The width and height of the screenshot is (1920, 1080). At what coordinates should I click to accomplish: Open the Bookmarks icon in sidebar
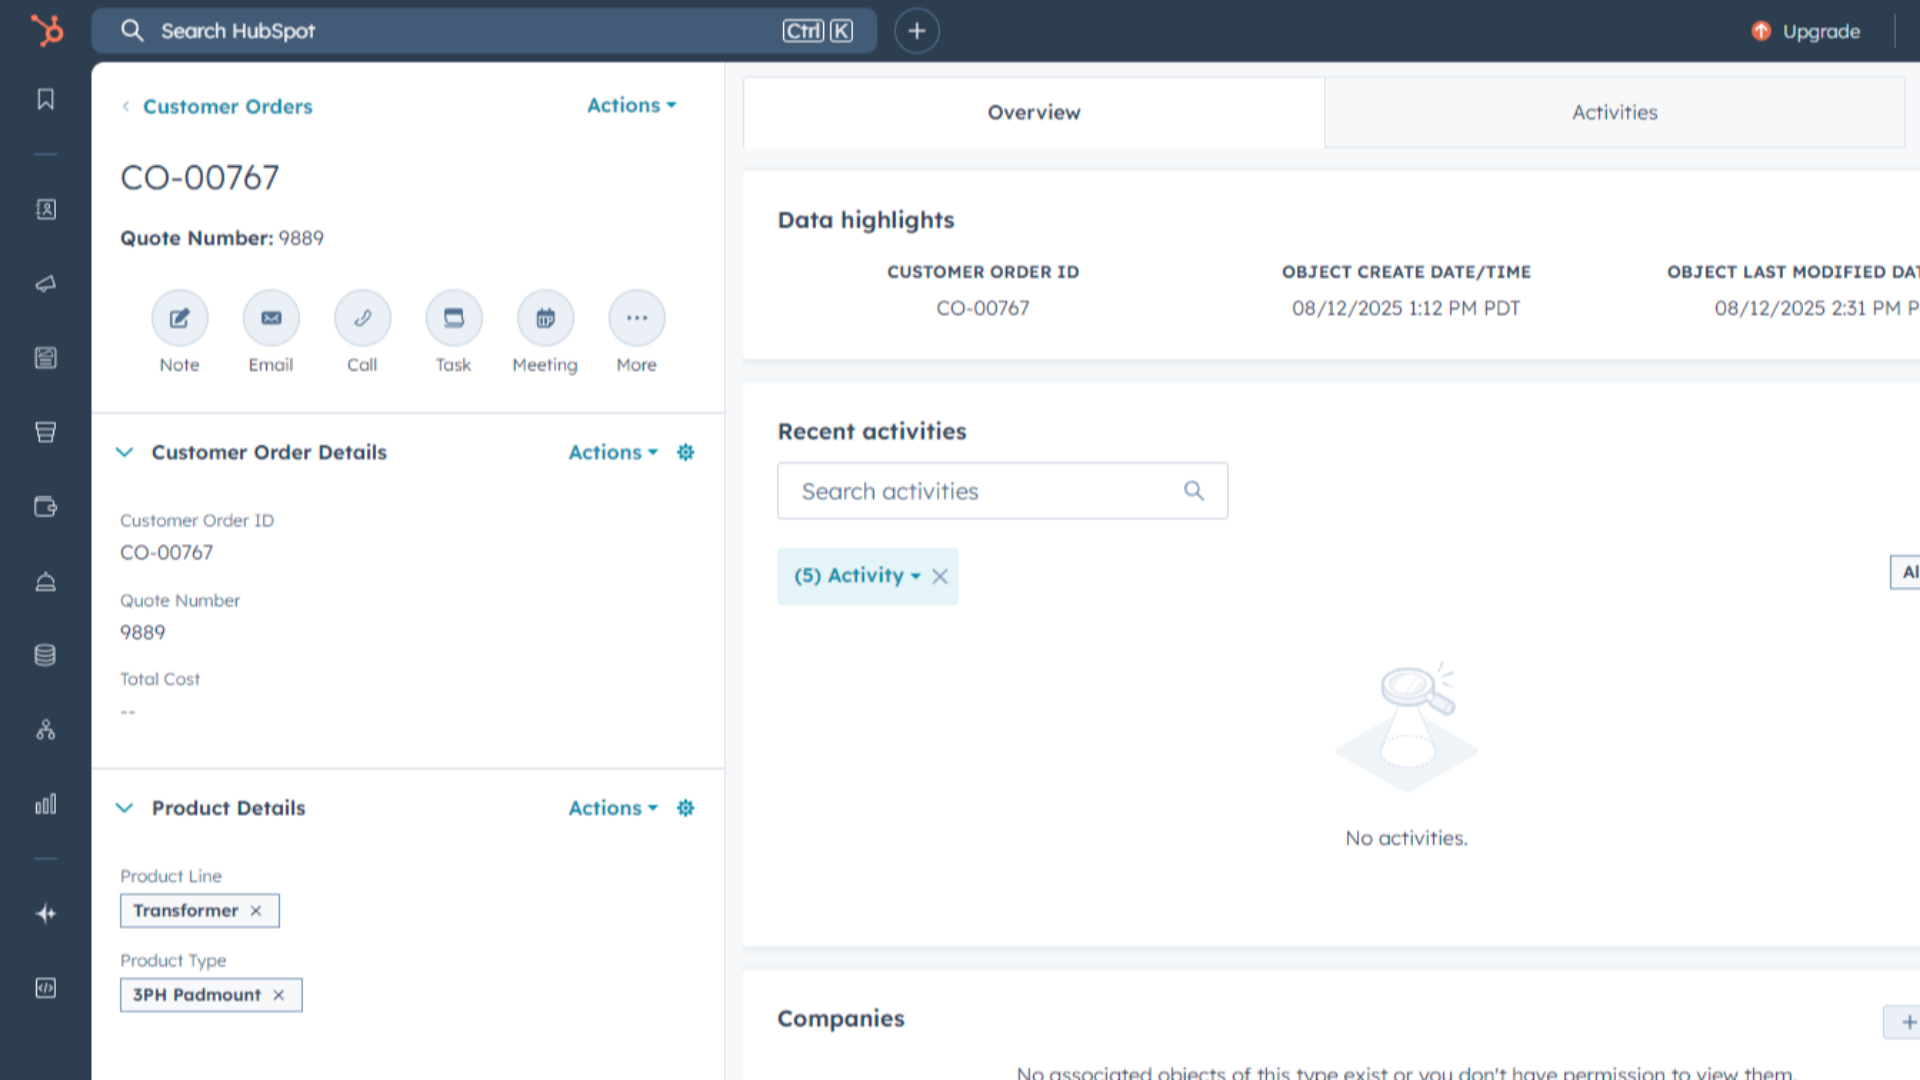click(x=46, y=99)
